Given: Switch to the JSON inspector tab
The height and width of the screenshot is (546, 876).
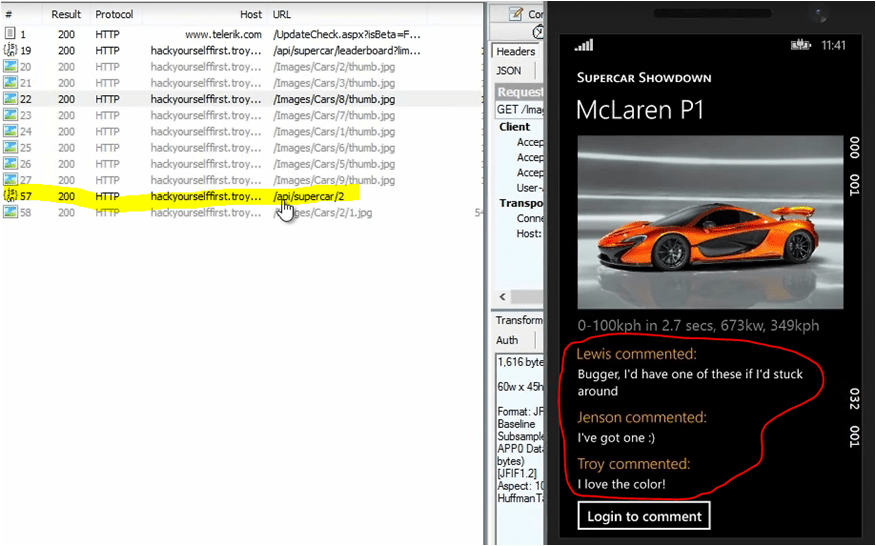Looking at the screenshot, I should coord(509,71).
